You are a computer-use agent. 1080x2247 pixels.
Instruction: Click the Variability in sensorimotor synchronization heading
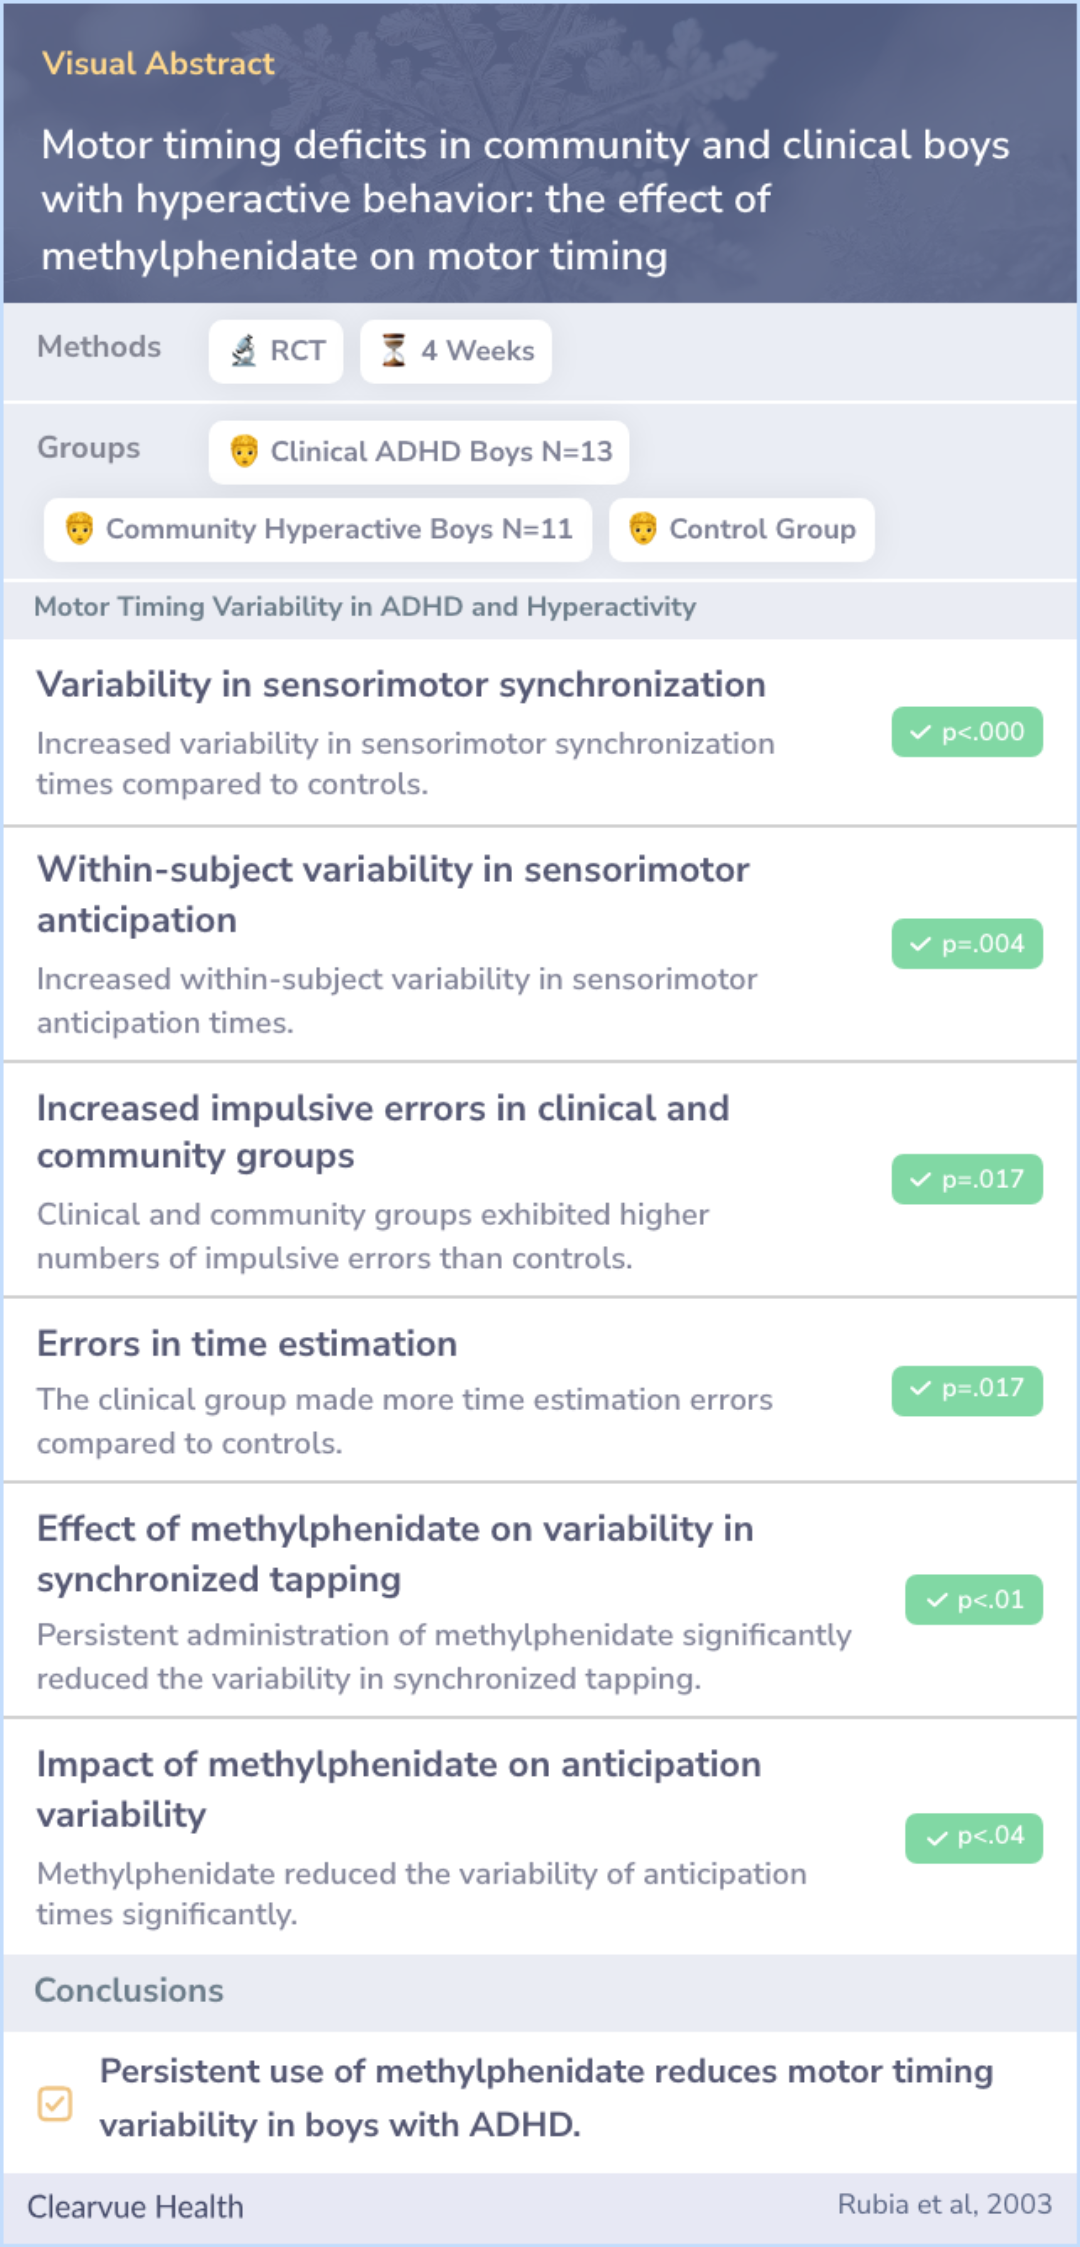pyautogui.click(x=401, y=685)
